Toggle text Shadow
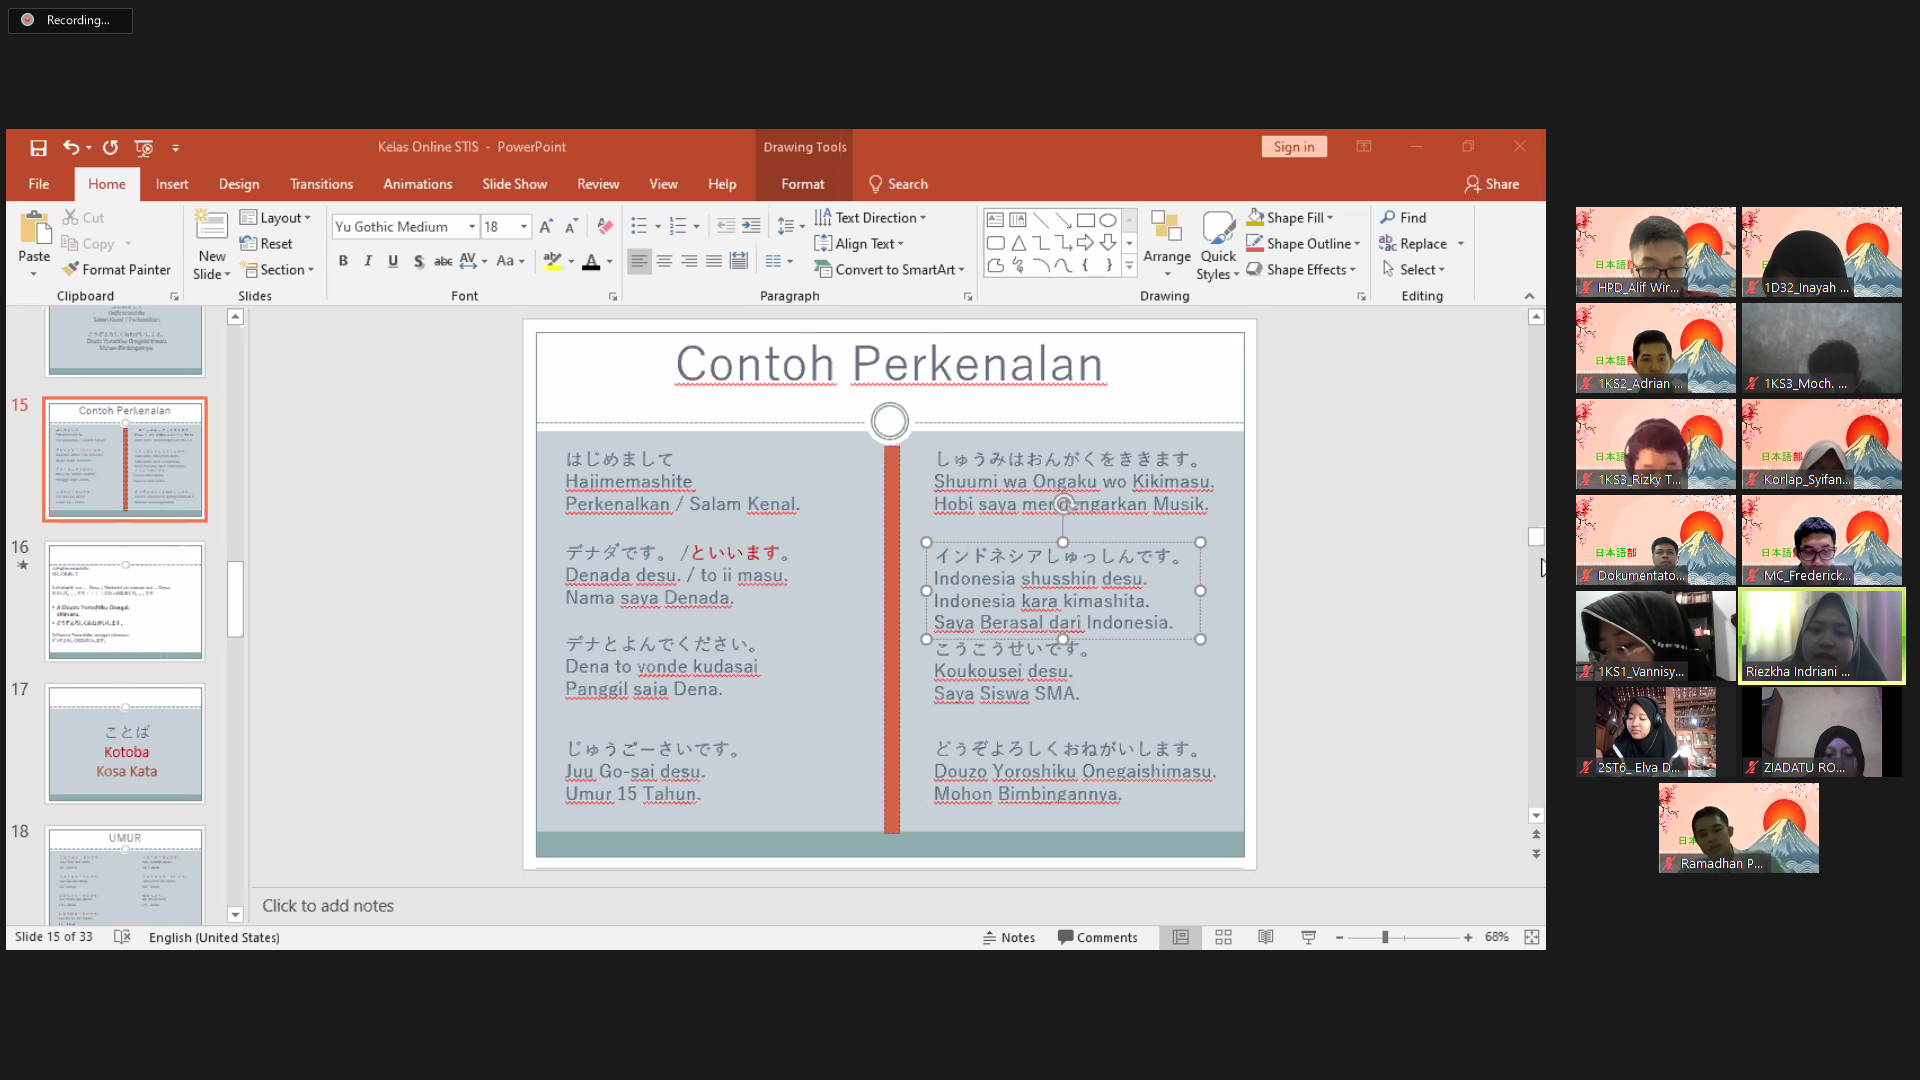1920x1080 pixels. point(418,262)
